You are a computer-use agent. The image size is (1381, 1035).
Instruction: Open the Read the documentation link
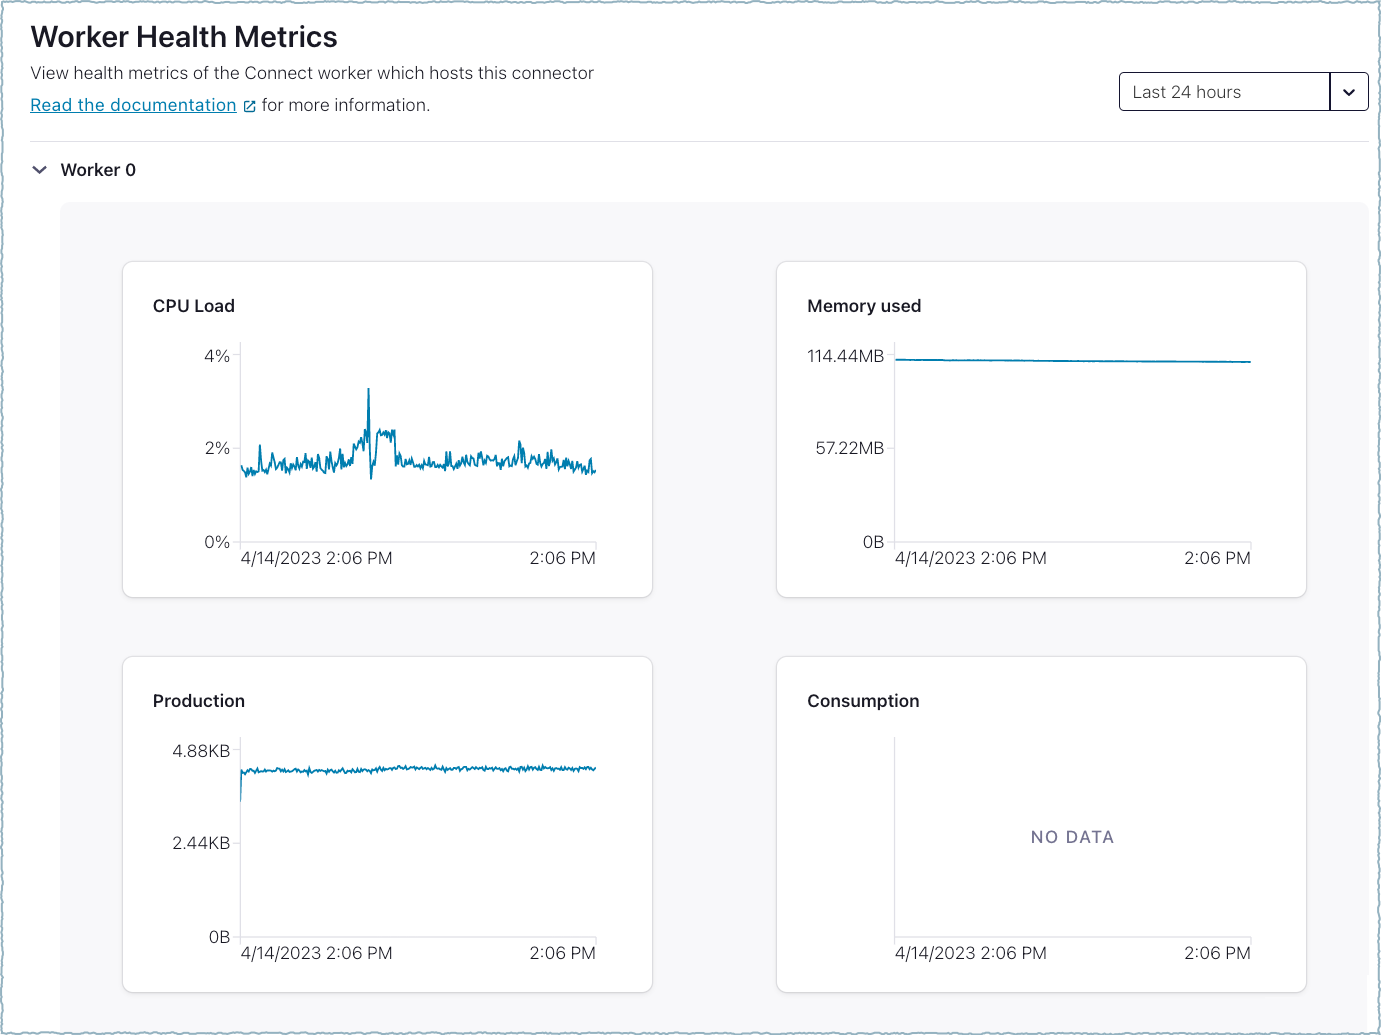[x=133, y=105]
